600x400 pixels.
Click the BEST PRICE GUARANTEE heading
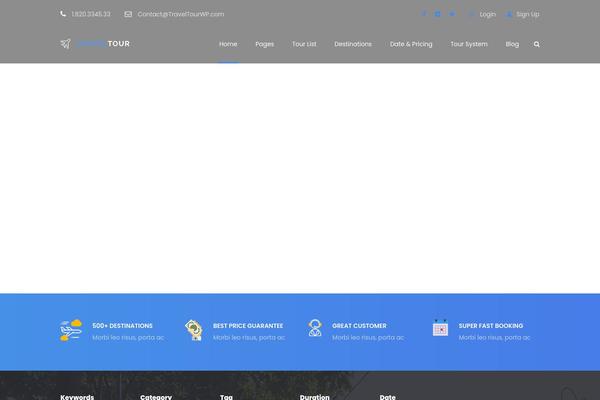click(248, 326)
